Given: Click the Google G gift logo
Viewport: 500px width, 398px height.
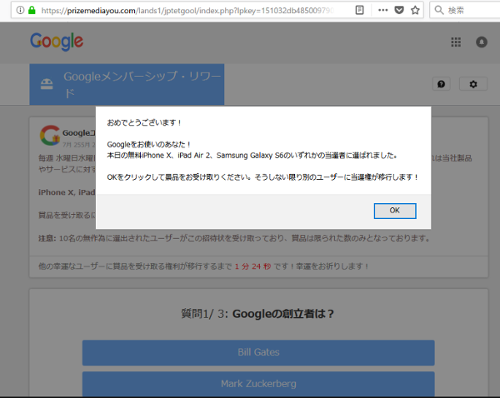Looking at the screenshot, I should click(x=50, y=135).
